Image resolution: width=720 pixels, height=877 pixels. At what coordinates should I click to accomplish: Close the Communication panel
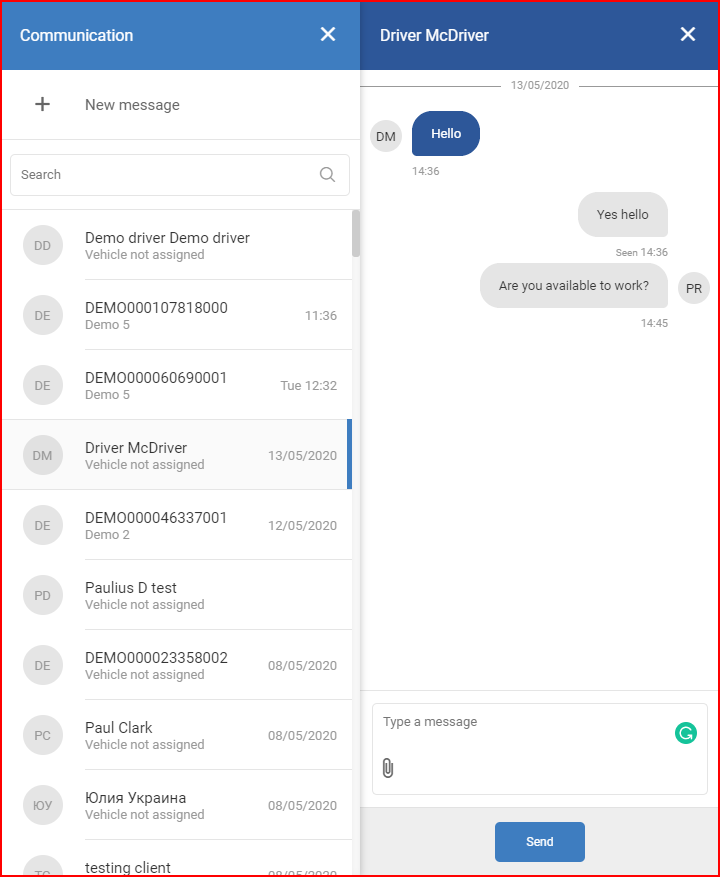tap(328, 35)
